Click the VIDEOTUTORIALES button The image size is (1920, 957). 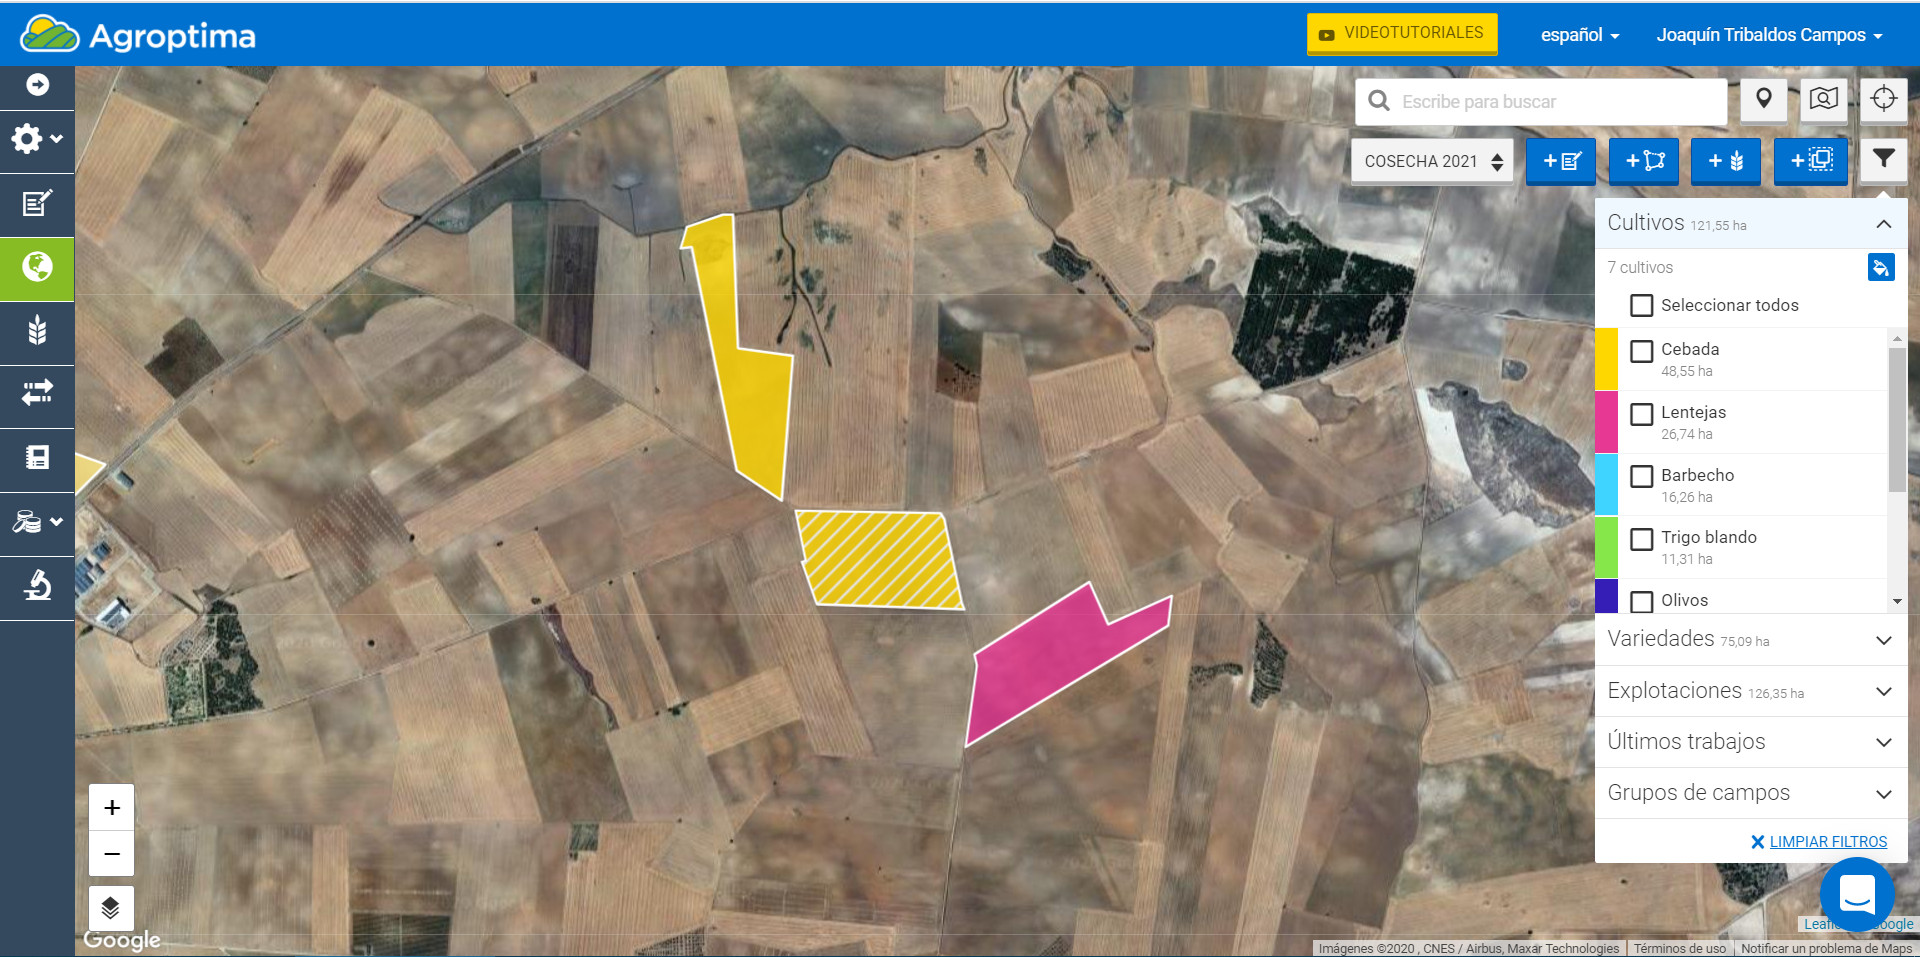pos(1401,33)
